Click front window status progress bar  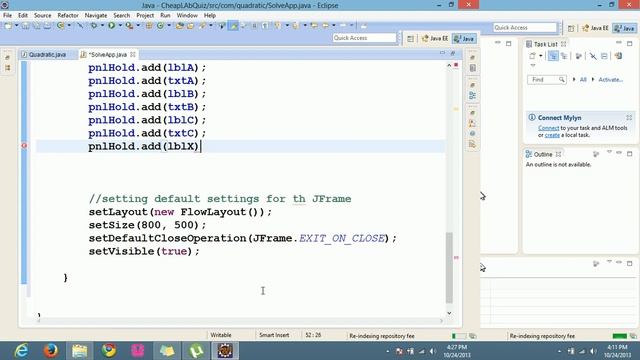tap(458, 336)
